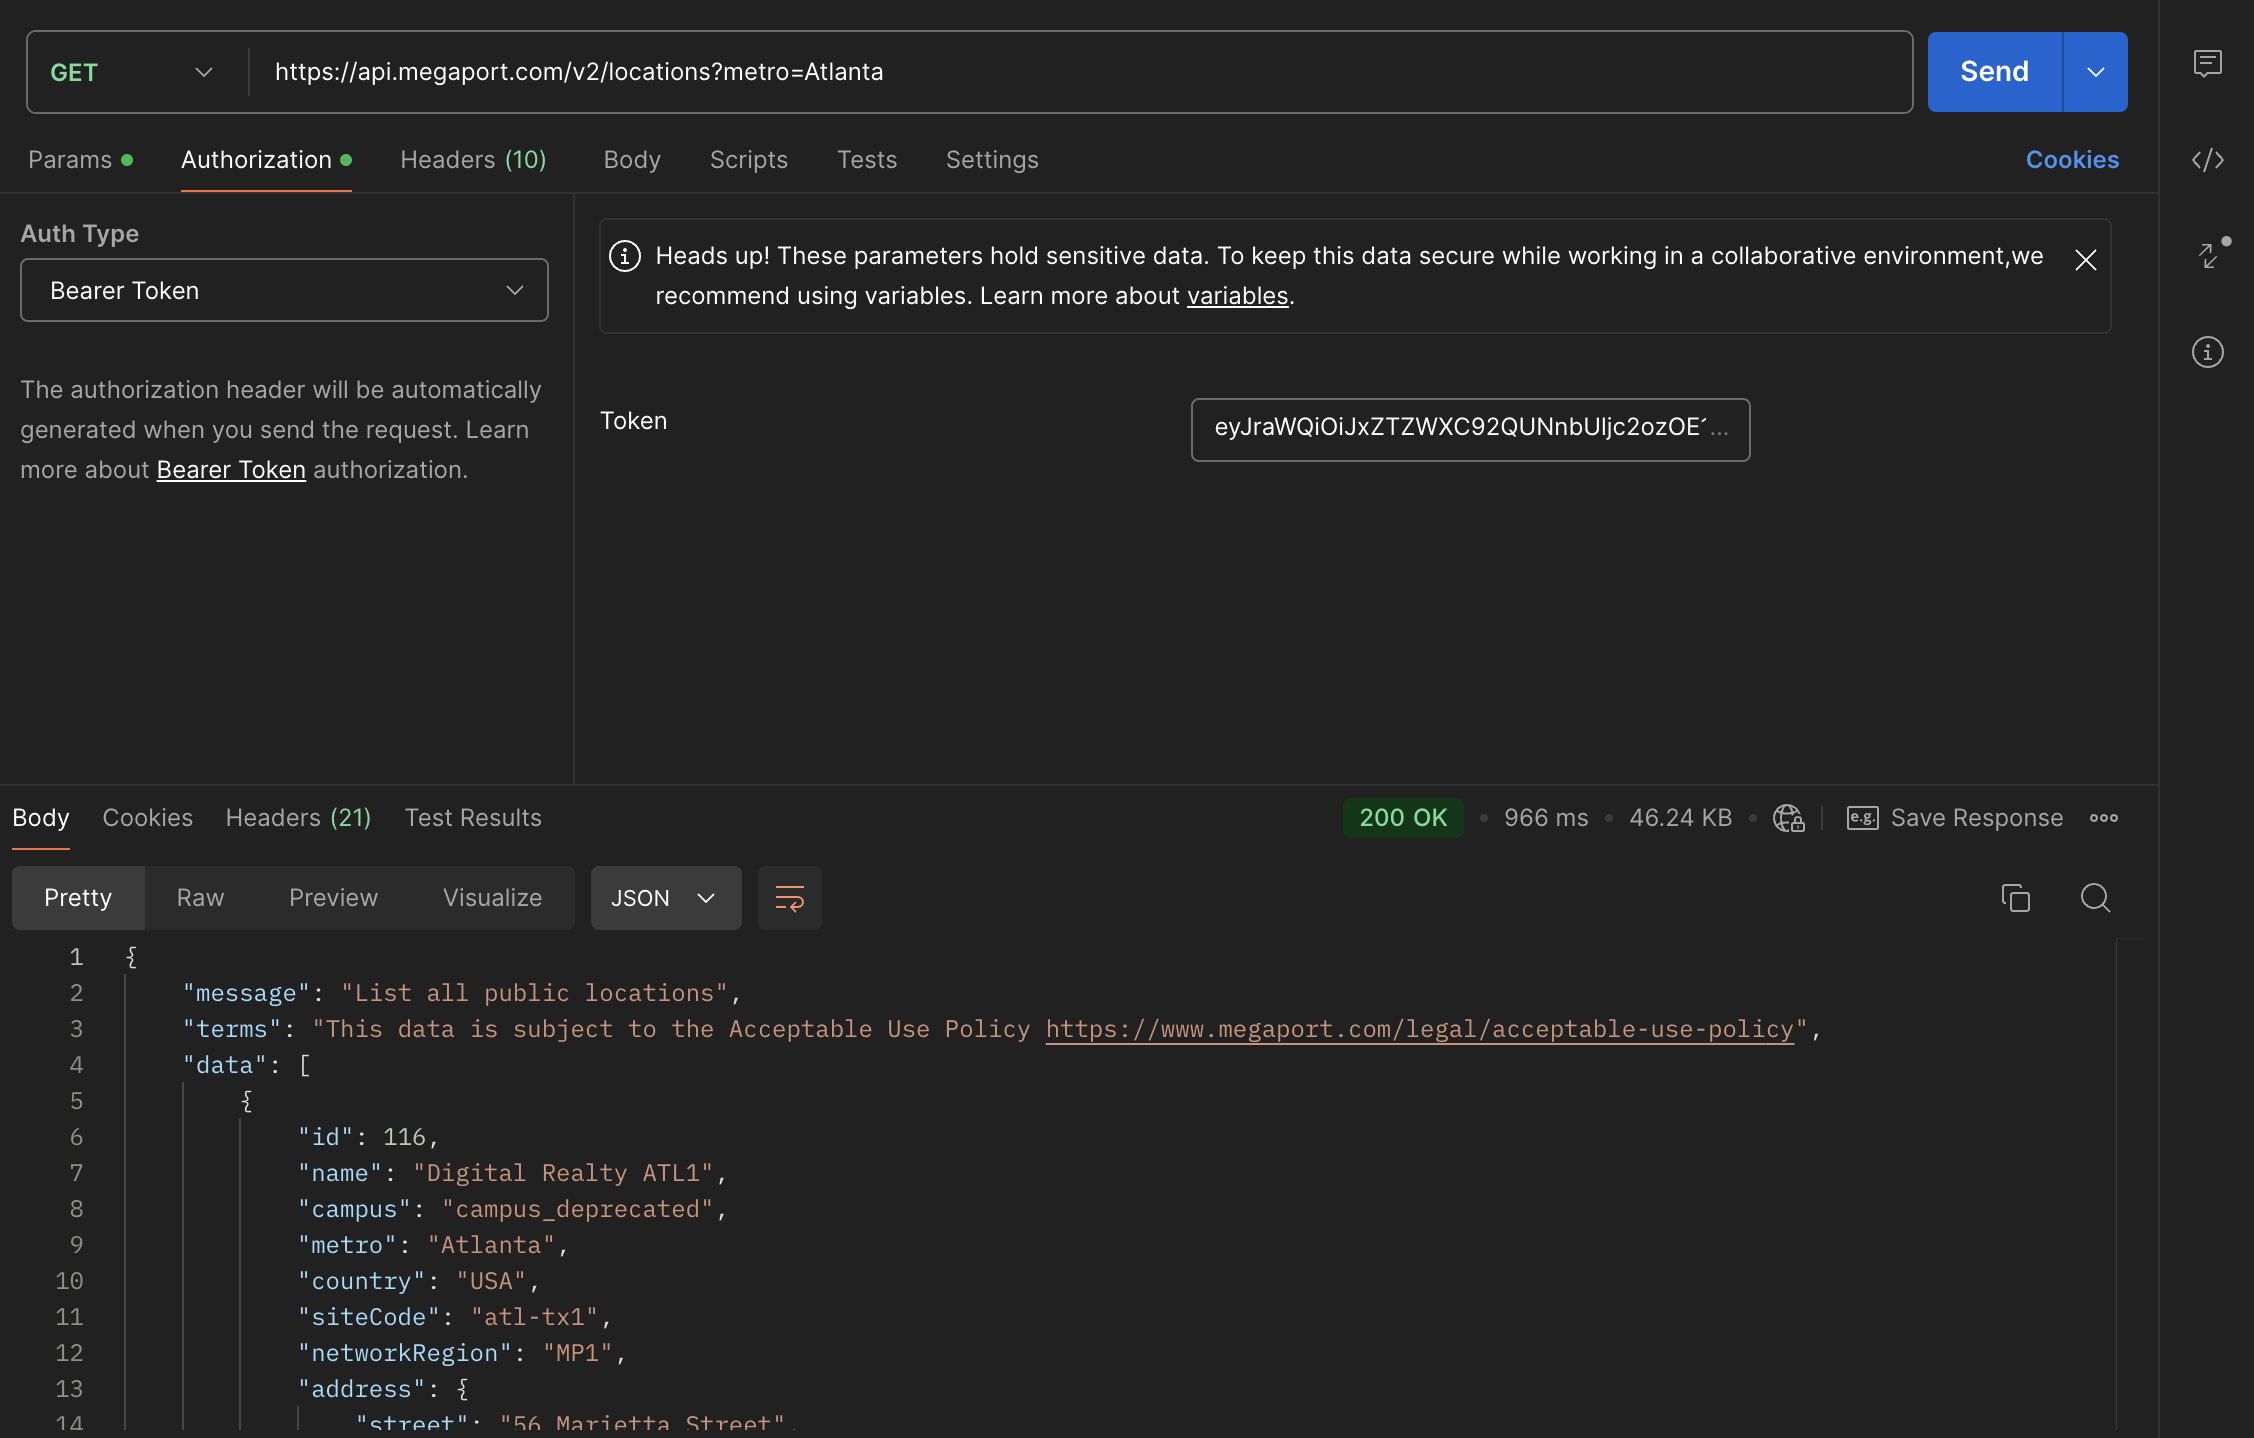Switch to the Params tab

(x=79, y=160)
